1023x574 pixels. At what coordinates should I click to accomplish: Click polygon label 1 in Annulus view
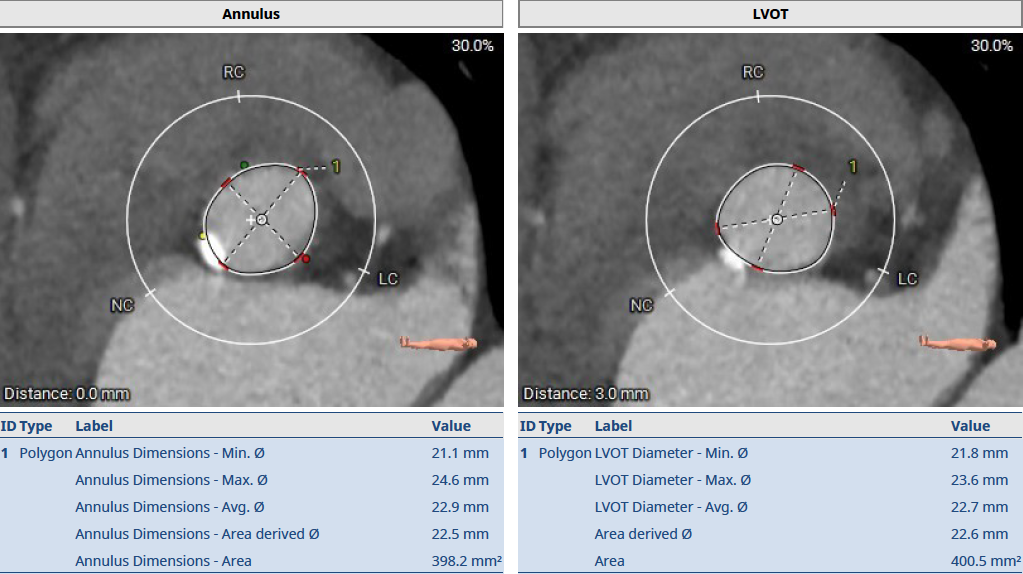coord(336,166)
